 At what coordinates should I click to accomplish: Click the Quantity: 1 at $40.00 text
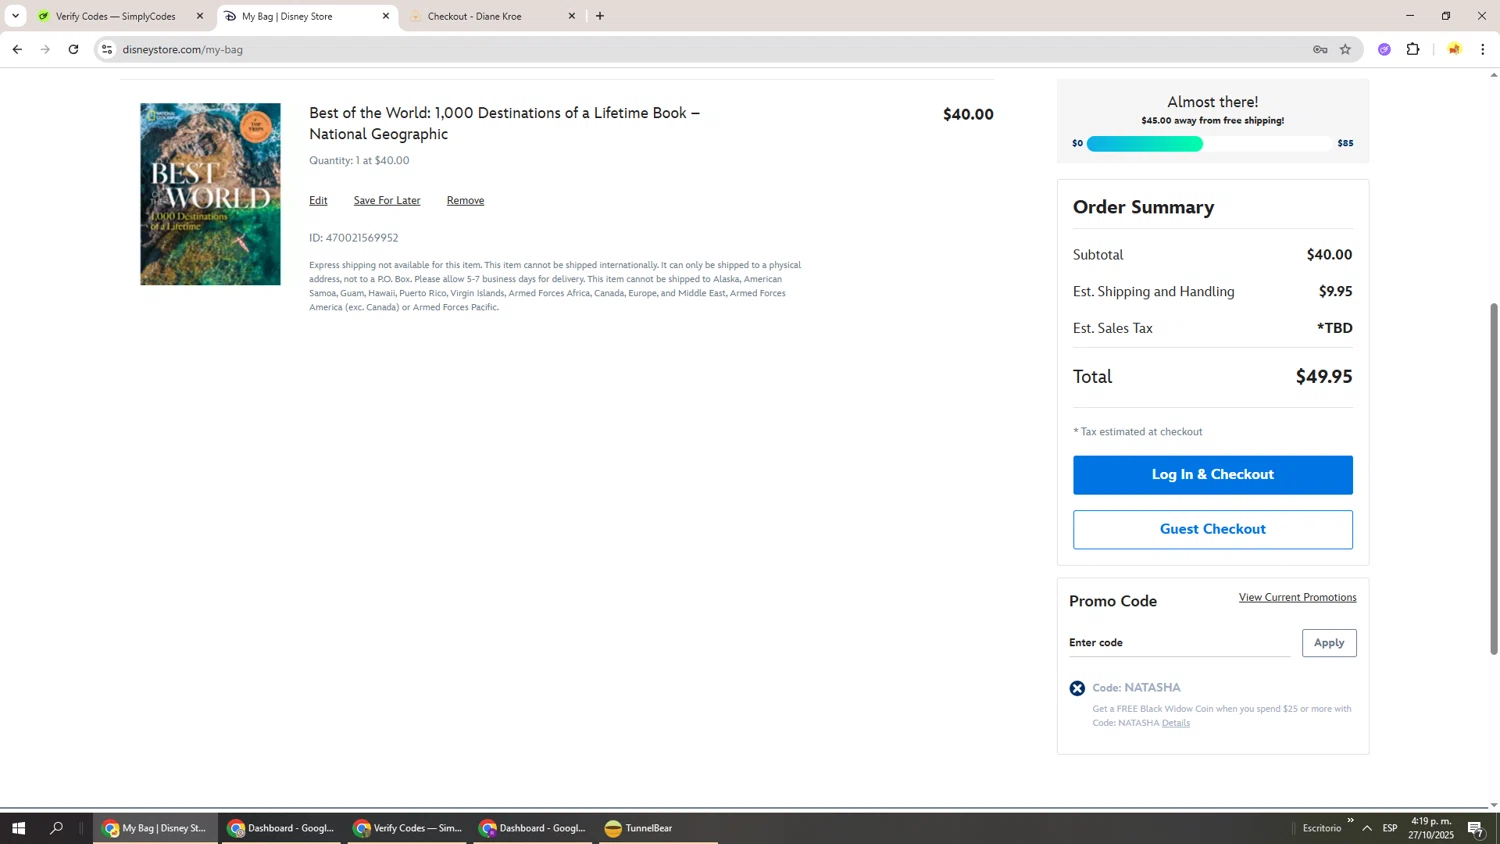click(359, 160)
